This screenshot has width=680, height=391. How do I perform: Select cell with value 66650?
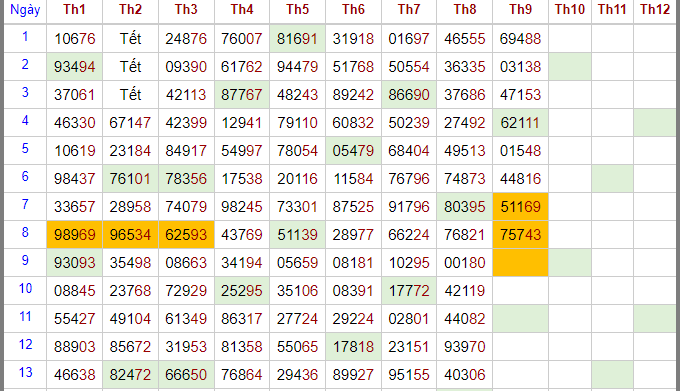coord(186,375)
